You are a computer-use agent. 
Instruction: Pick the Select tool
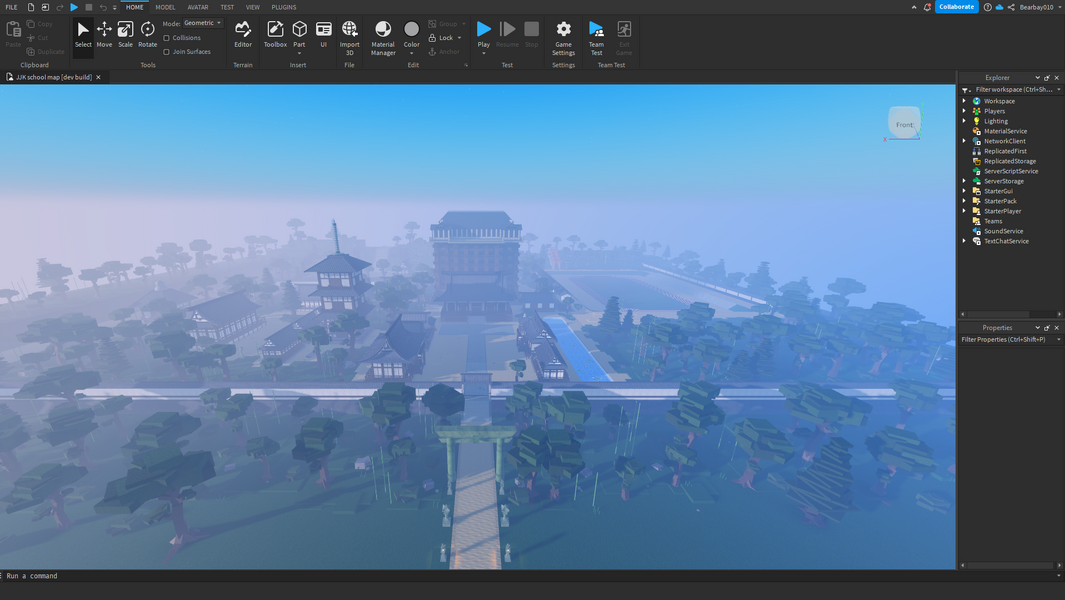coord(83,35)
